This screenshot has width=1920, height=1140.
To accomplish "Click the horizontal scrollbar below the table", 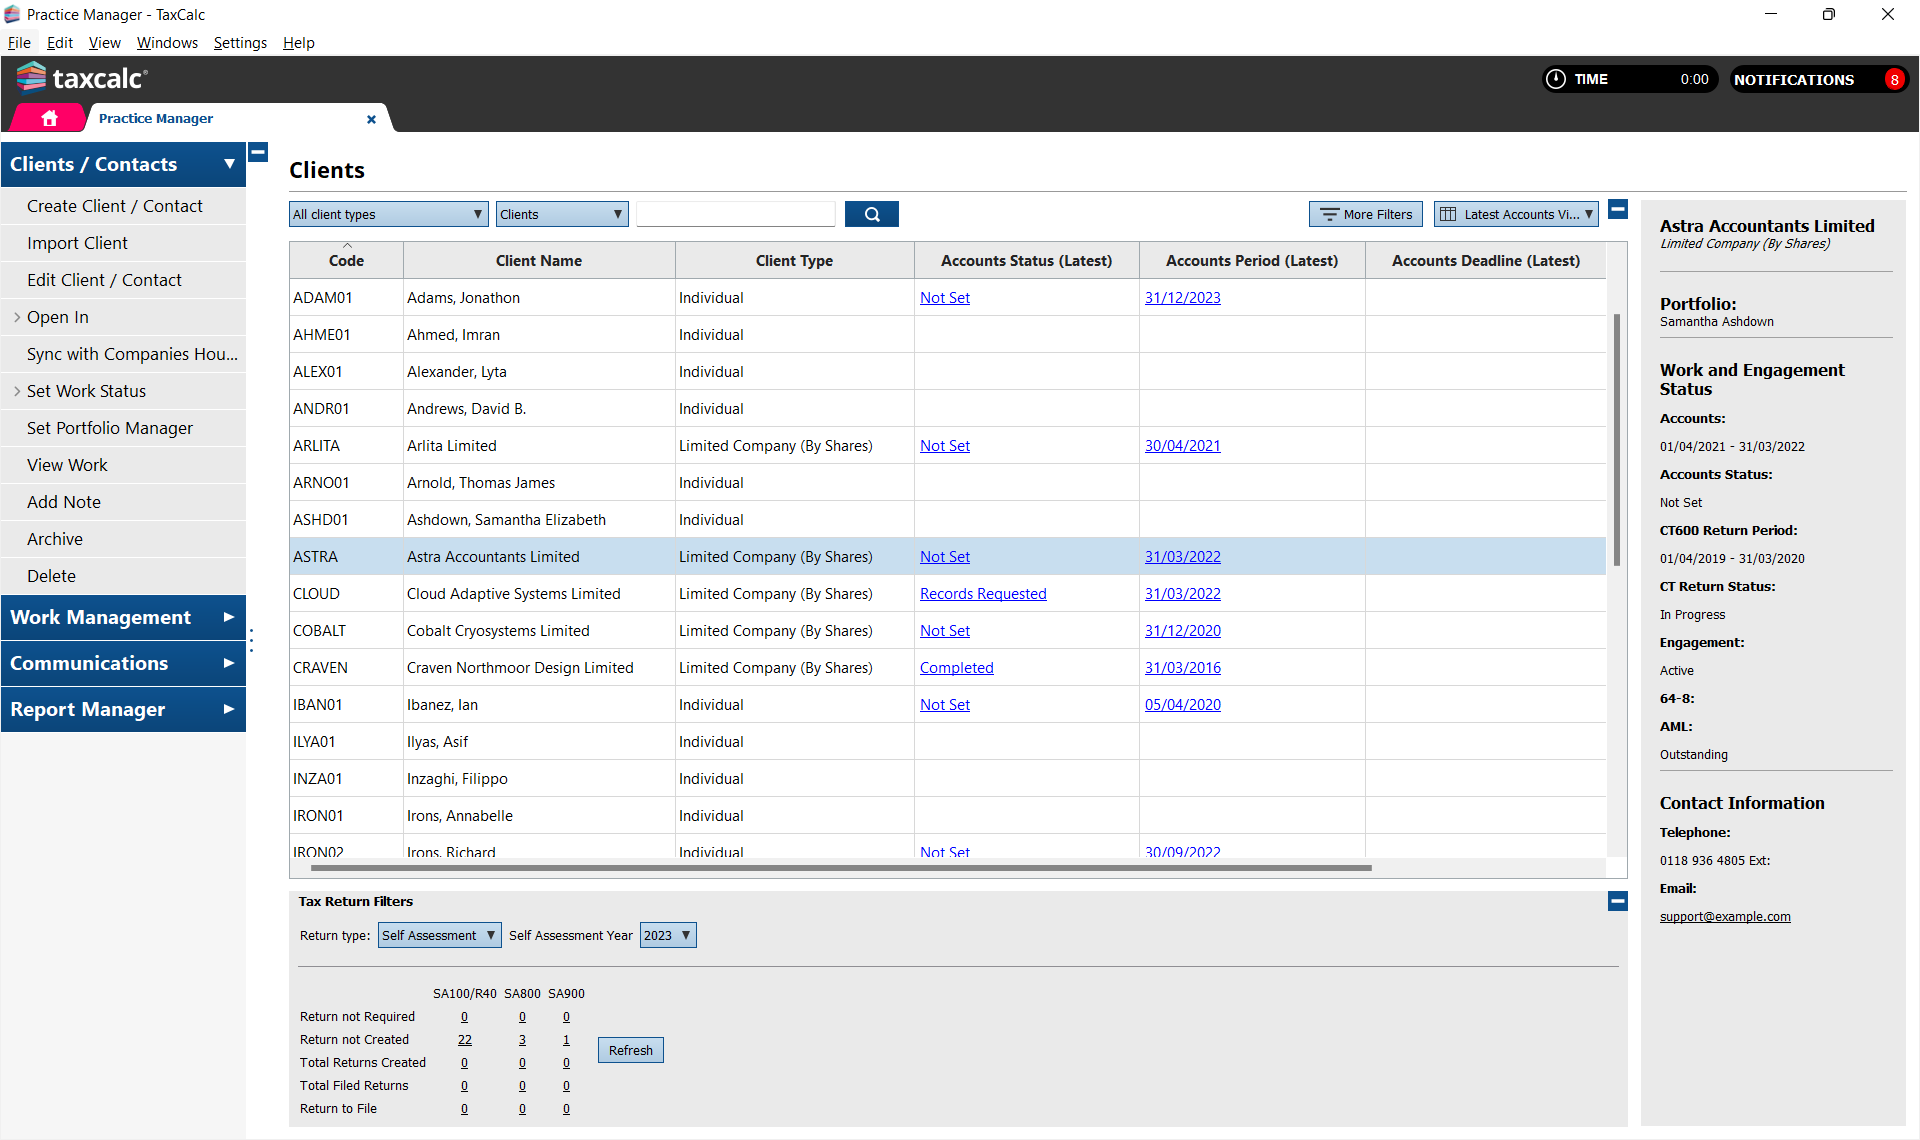I will [840, 868].
